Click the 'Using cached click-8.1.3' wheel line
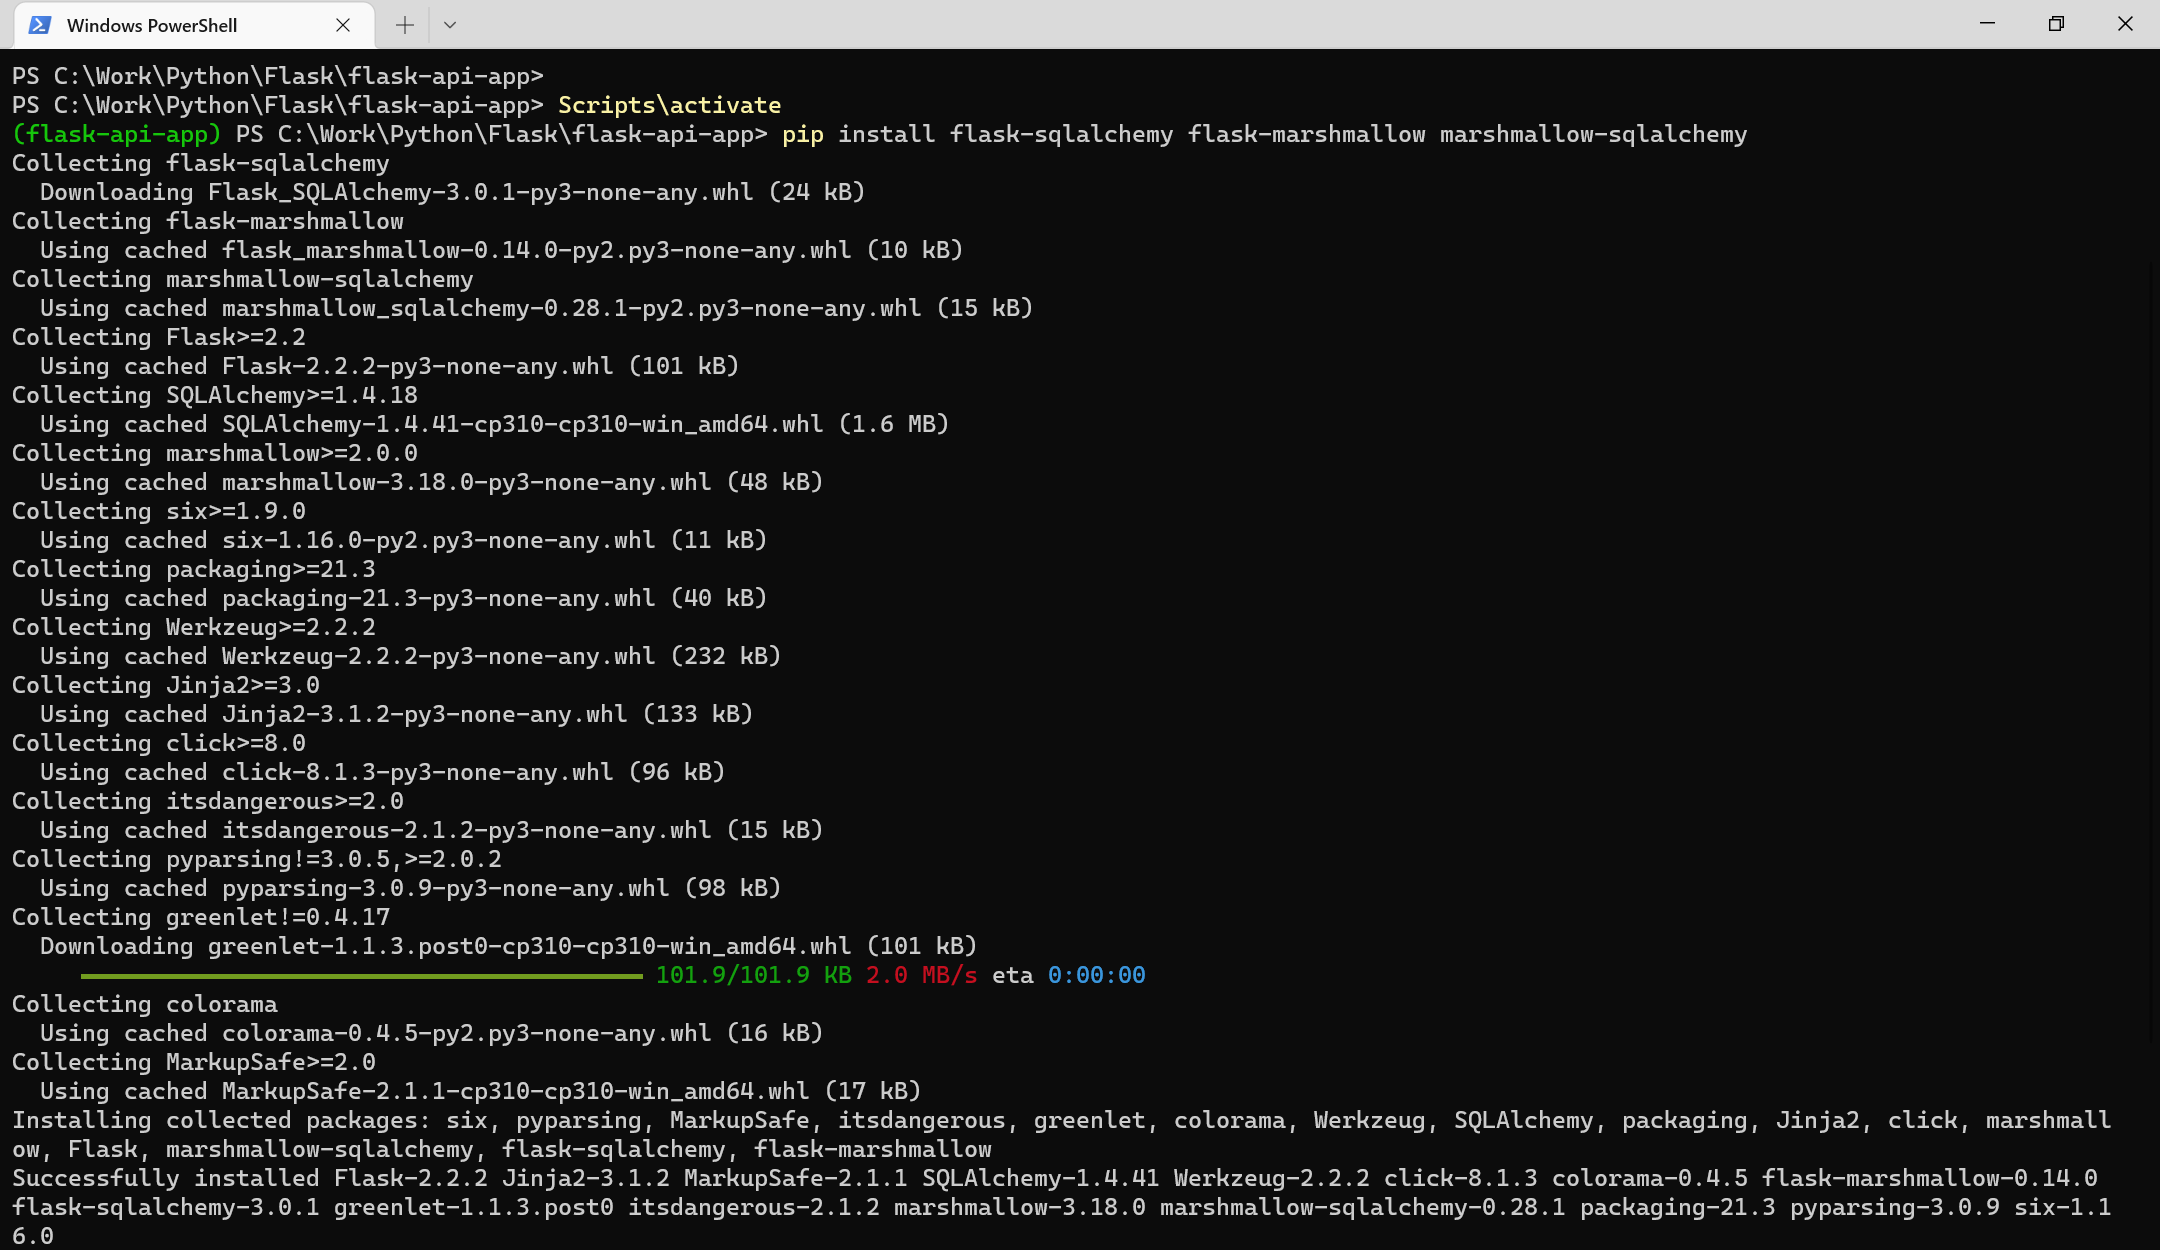Screen dimensions: 2160x1250 [x=382, y=772]
